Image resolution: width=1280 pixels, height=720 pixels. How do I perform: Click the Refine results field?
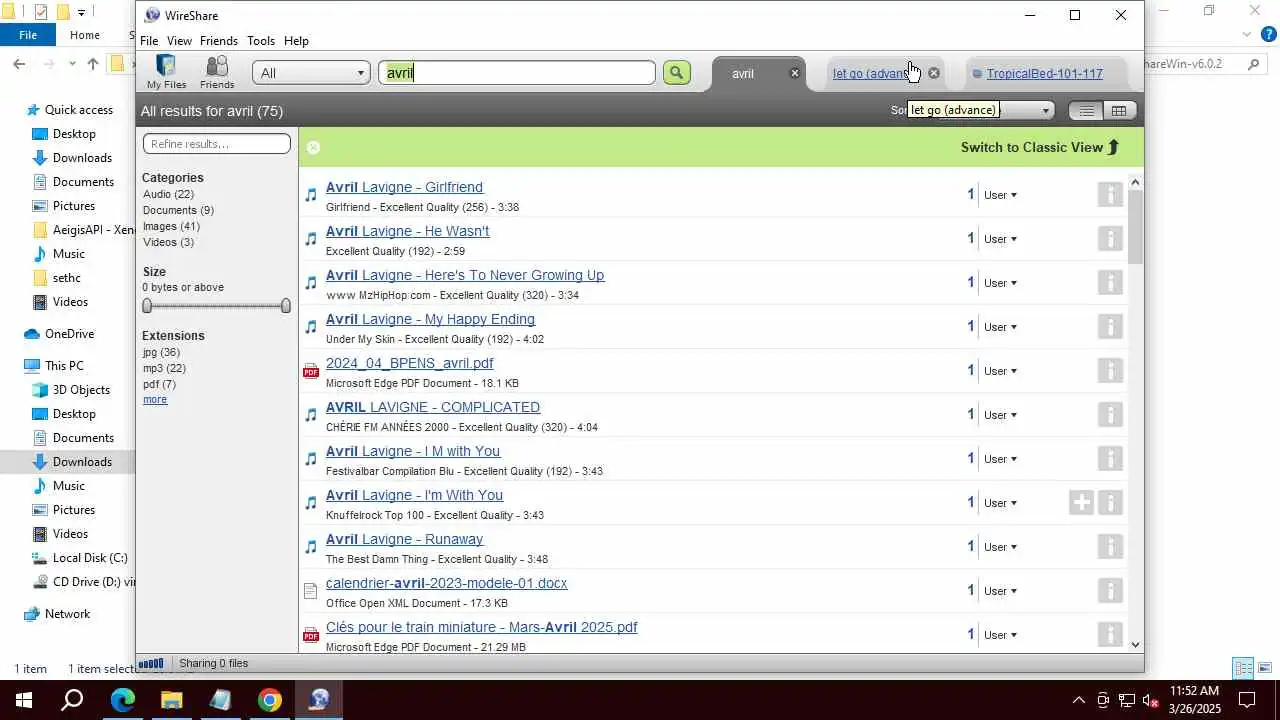coord(217,144)
